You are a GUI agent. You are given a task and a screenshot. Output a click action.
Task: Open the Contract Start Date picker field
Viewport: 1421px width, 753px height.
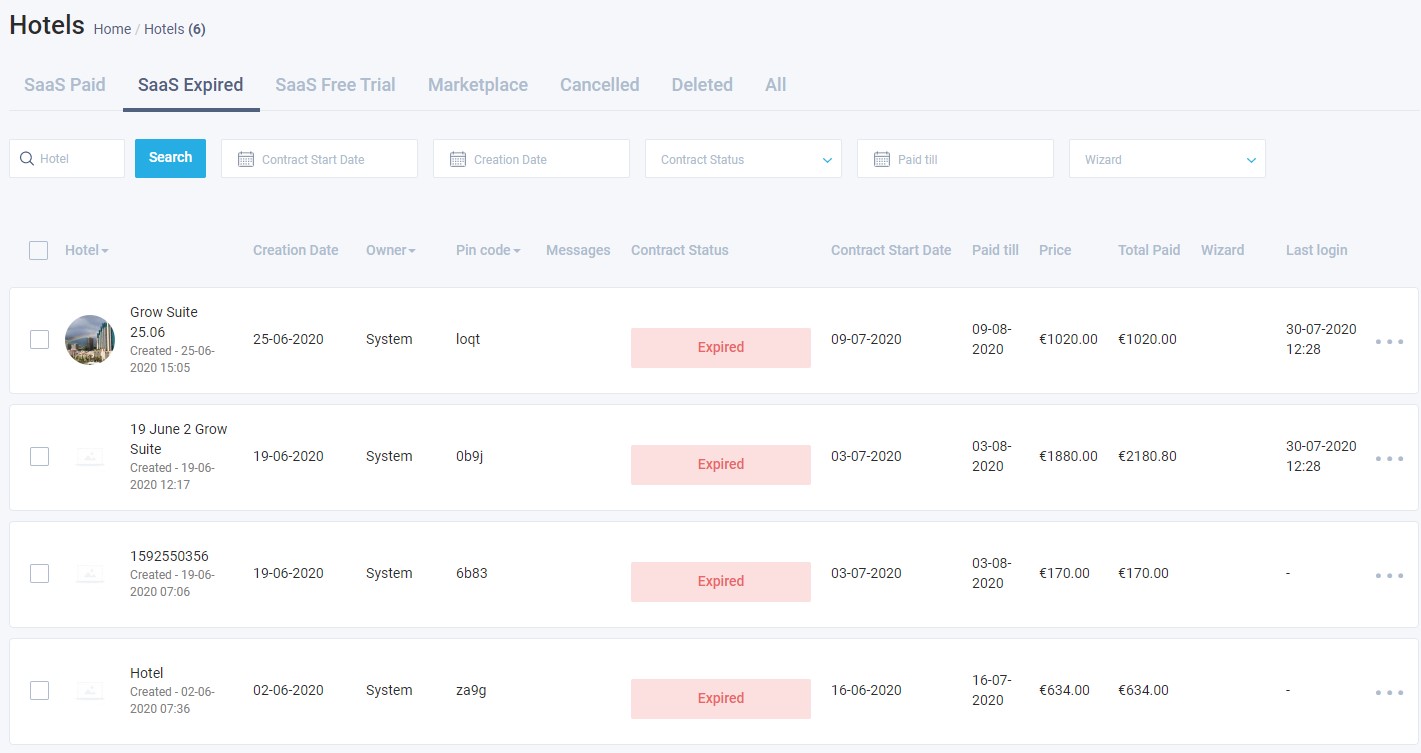coord(319,159)
